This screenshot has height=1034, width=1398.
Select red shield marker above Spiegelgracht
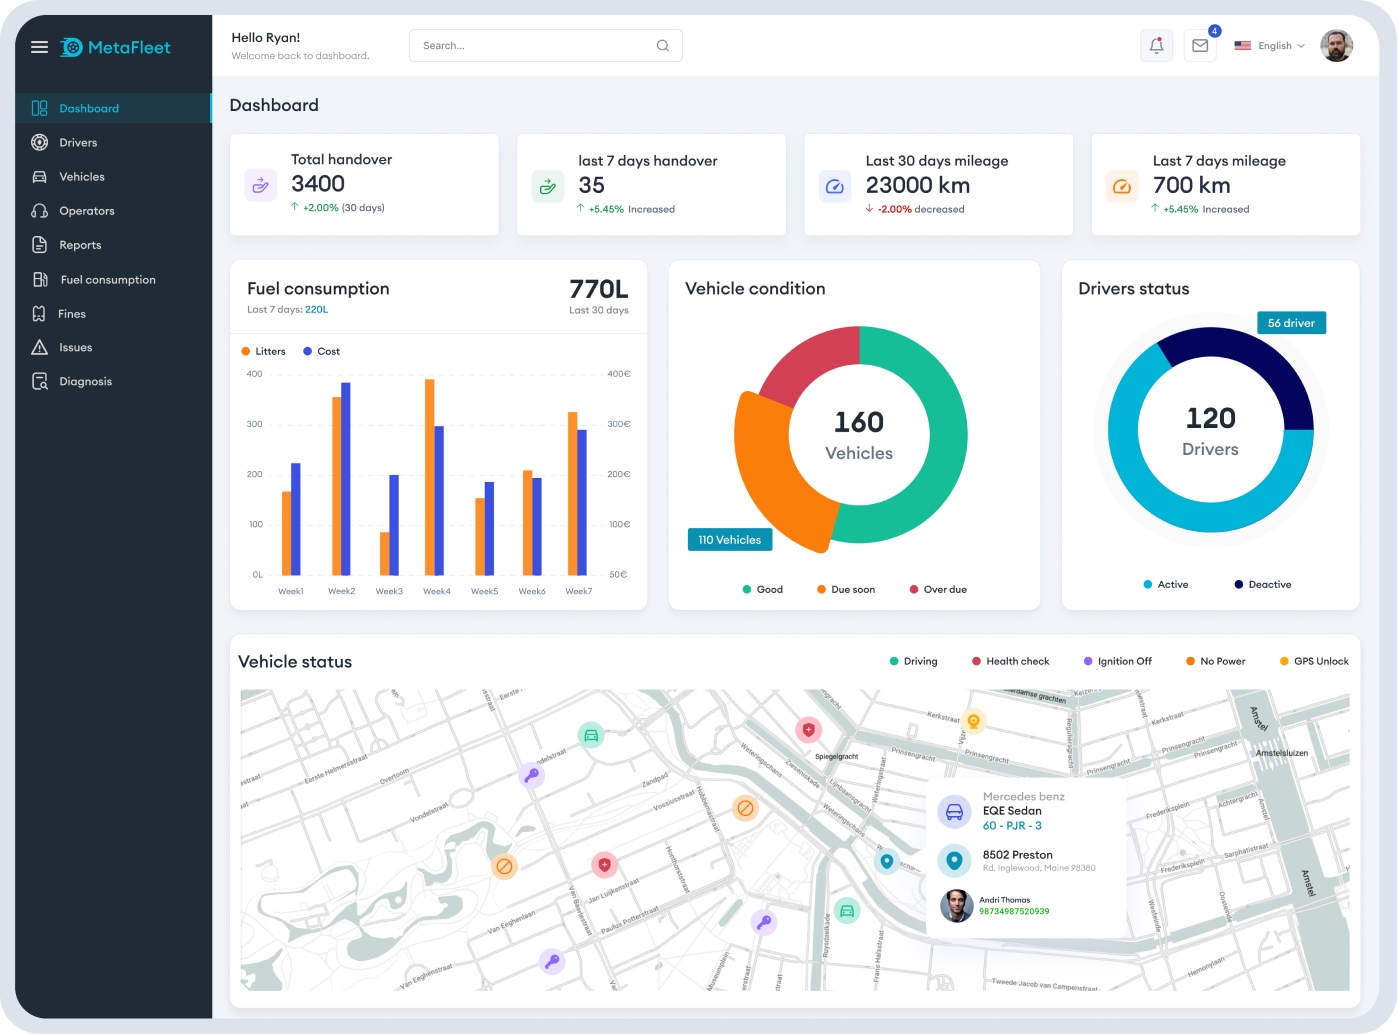pyautogui.click(x=808, y=730)
